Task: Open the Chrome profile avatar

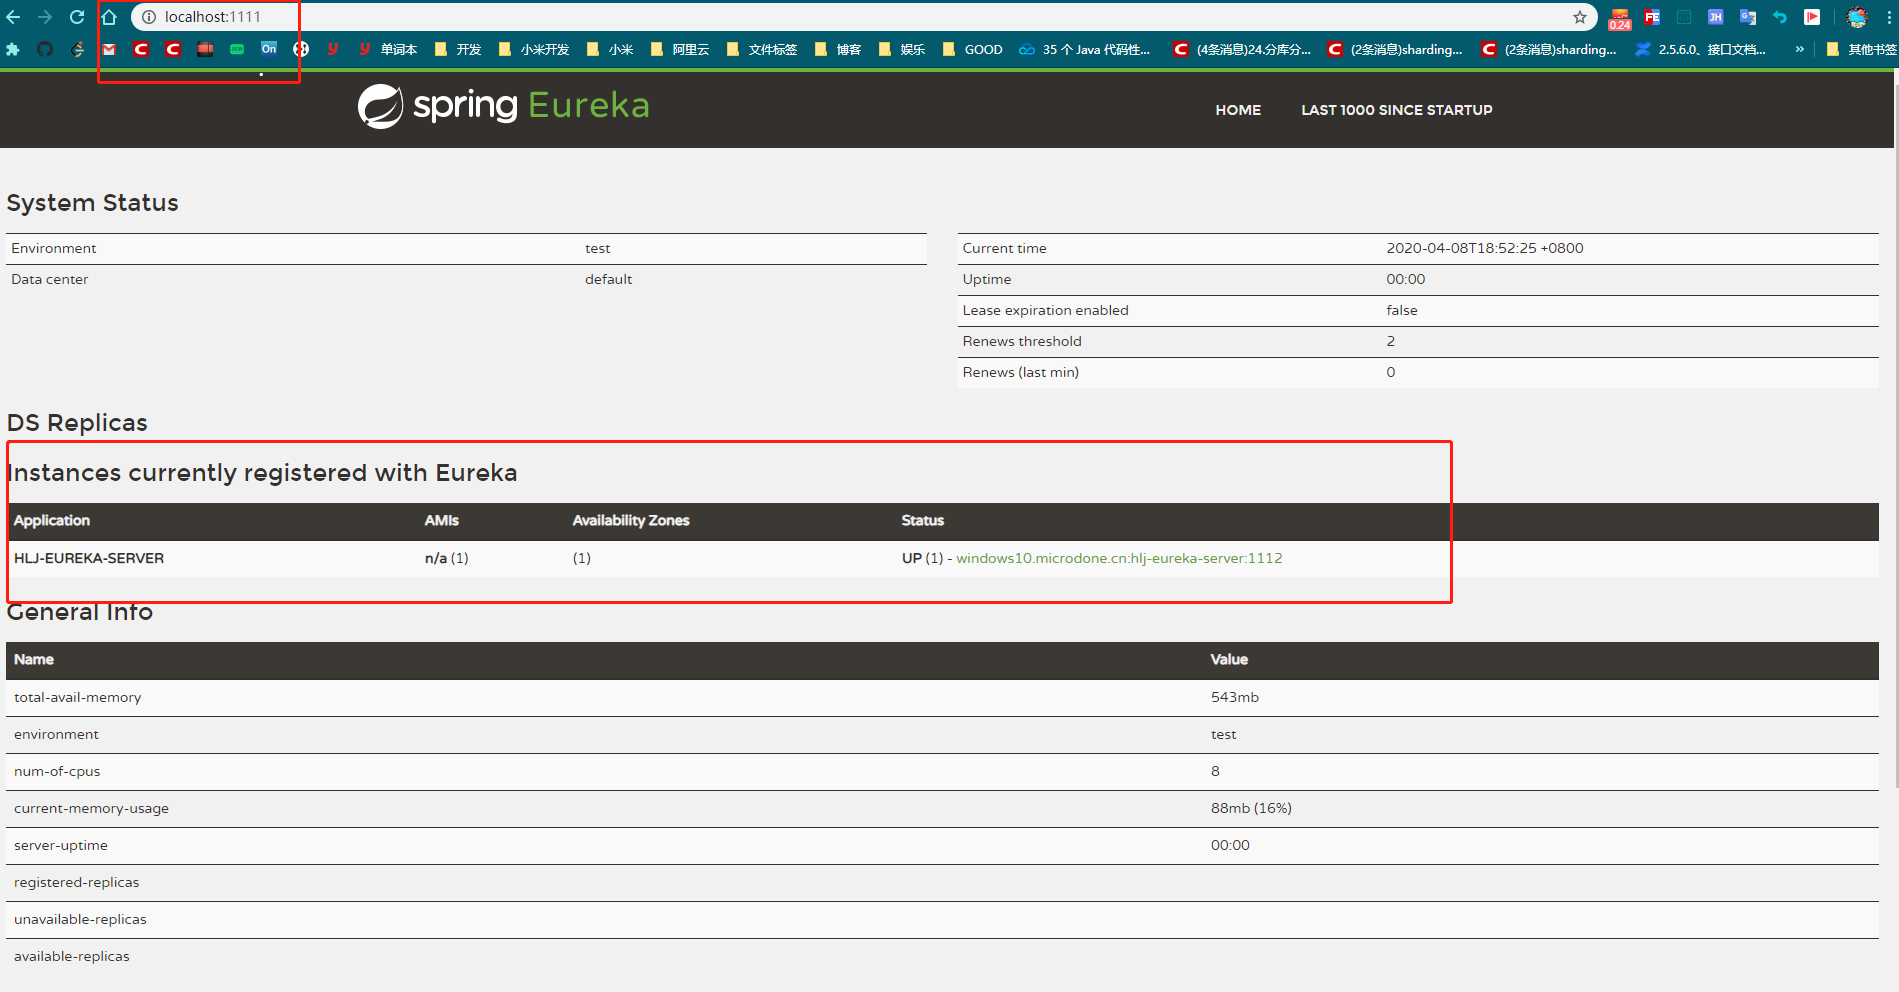Action: 1857,17
